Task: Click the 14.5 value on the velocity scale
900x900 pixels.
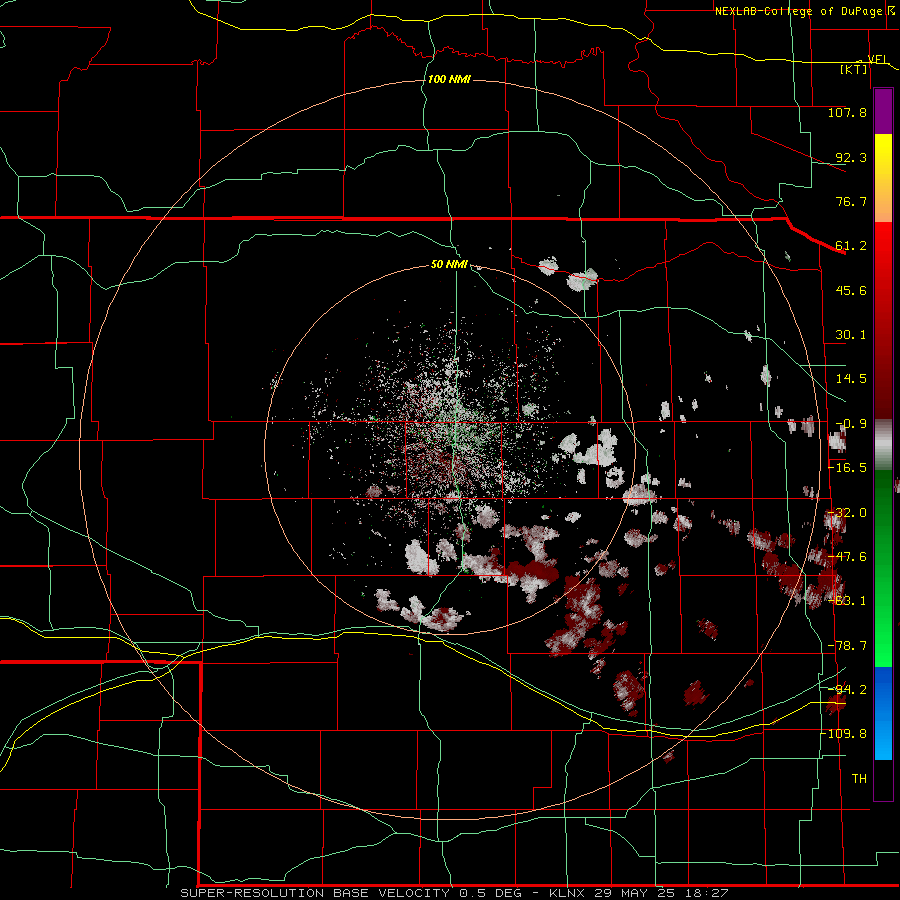Action: tap(851, 379)
